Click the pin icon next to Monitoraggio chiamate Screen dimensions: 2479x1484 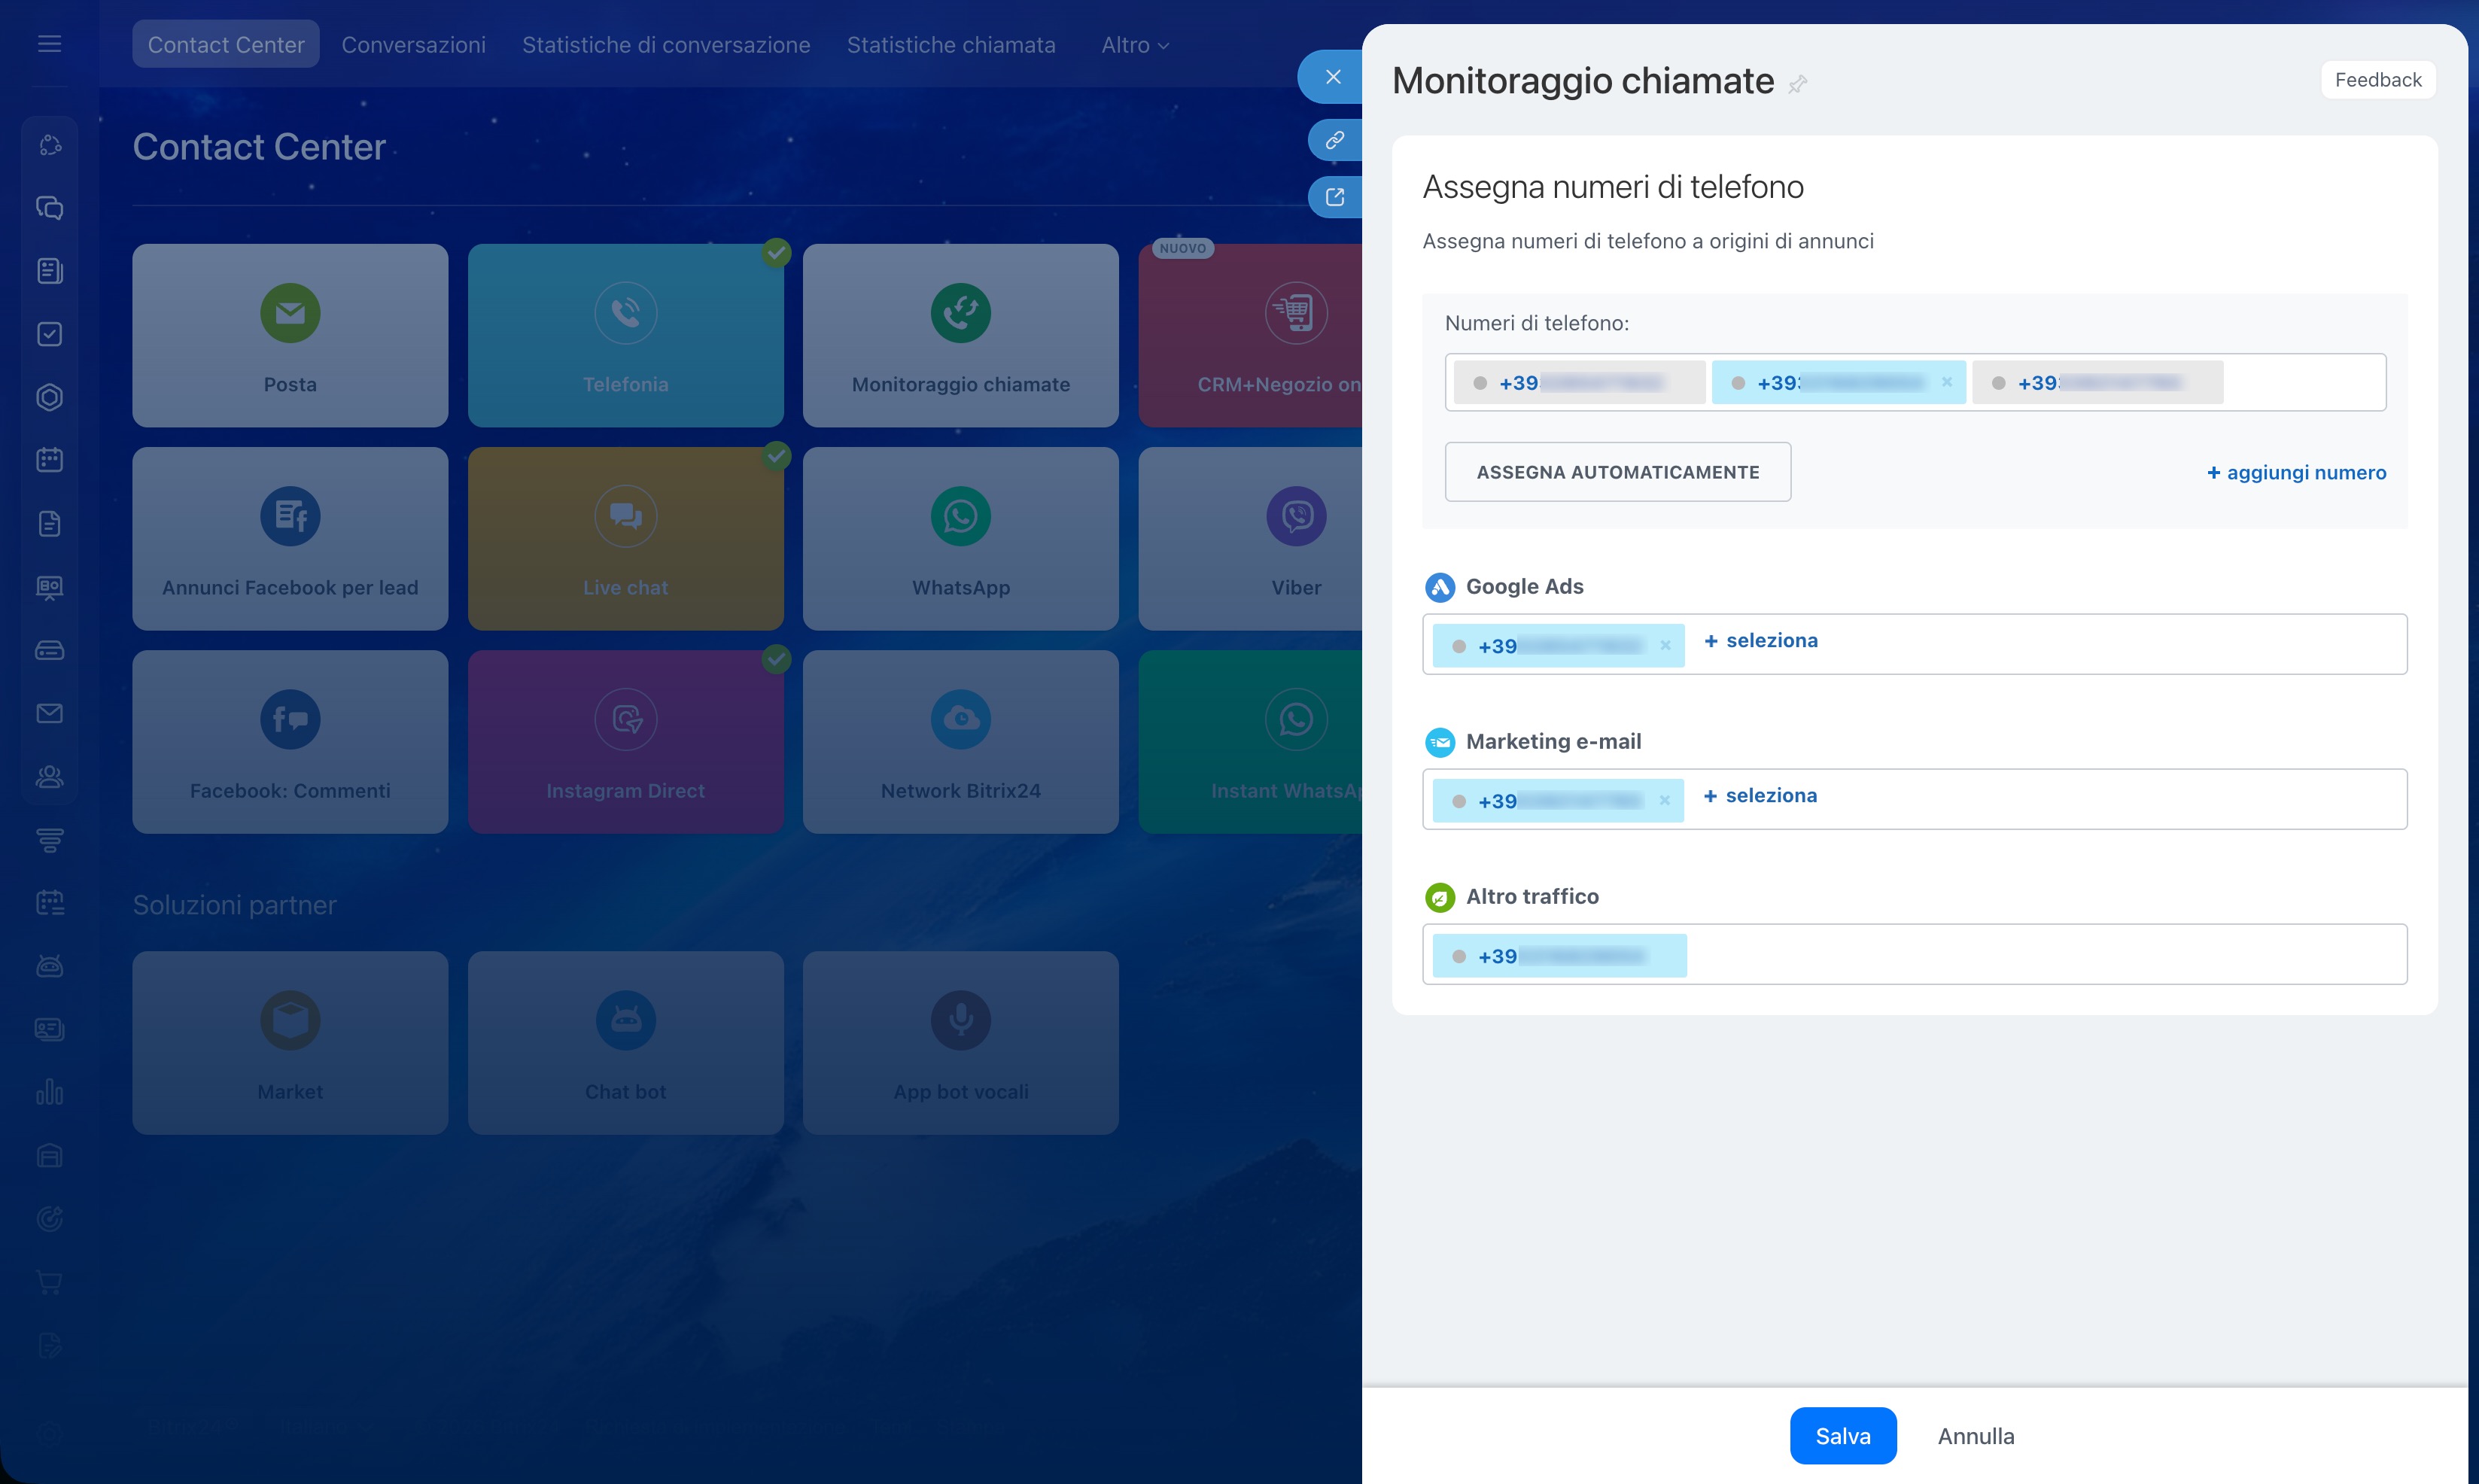pos(1797,84)
